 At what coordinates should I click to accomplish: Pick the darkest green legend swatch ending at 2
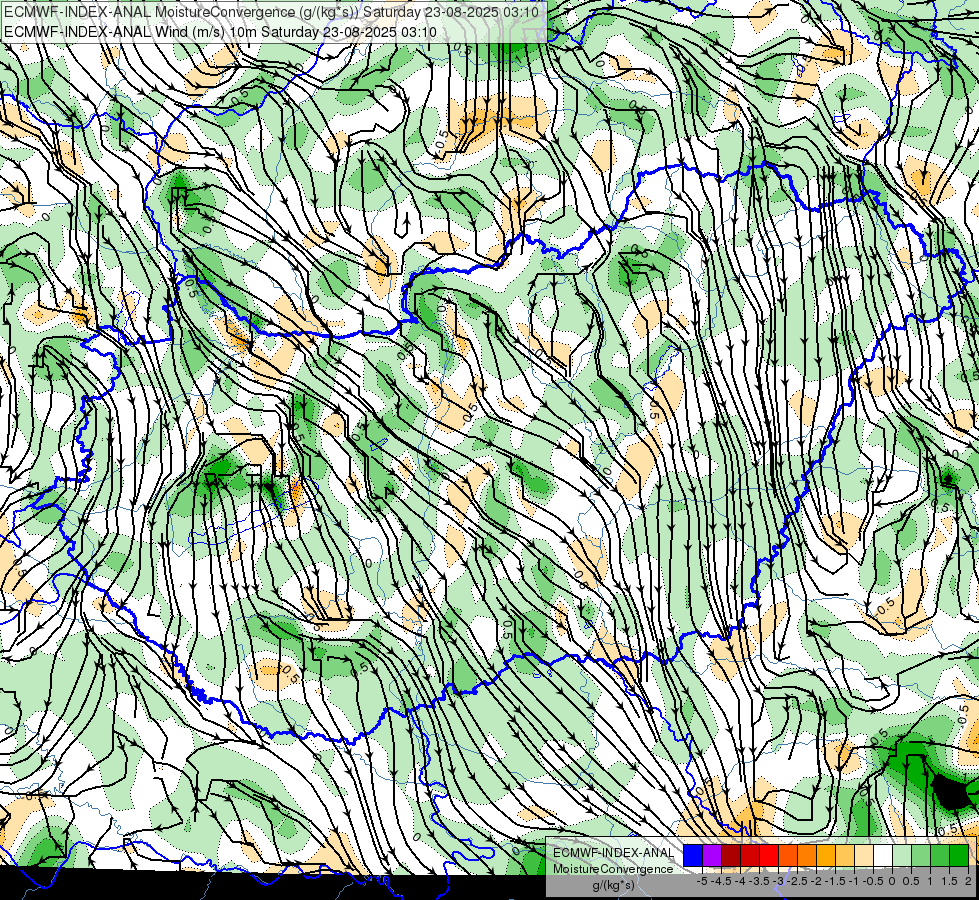(x=959, y=856)
